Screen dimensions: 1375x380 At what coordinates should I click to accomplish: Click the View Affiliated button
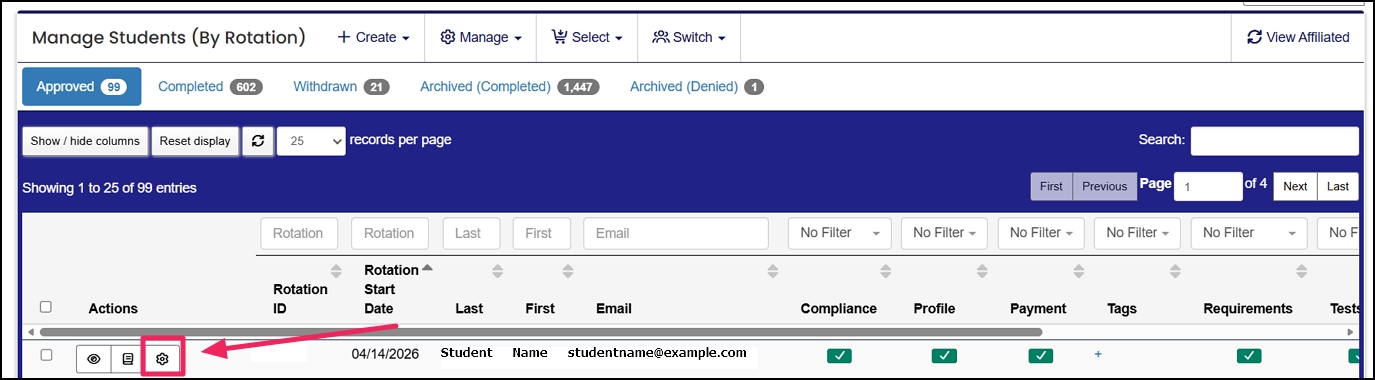tap(1298, 37)
